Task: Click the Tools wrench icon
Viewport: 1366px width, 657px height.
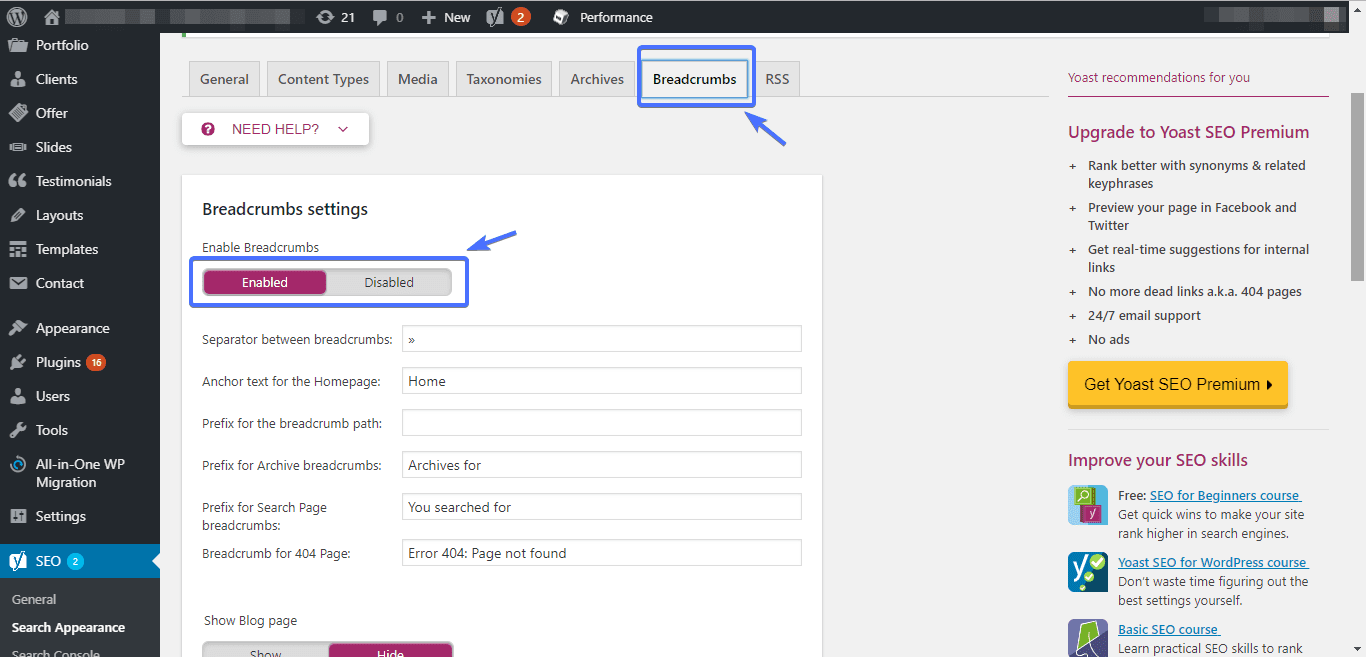Action: click(17, 430)
